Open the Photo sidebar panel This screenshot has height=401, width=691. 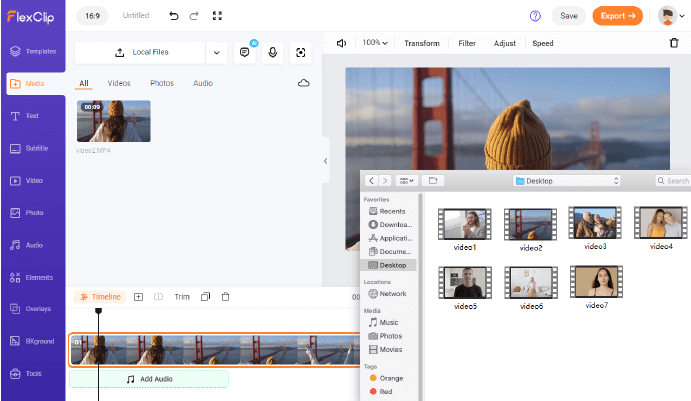27,213
